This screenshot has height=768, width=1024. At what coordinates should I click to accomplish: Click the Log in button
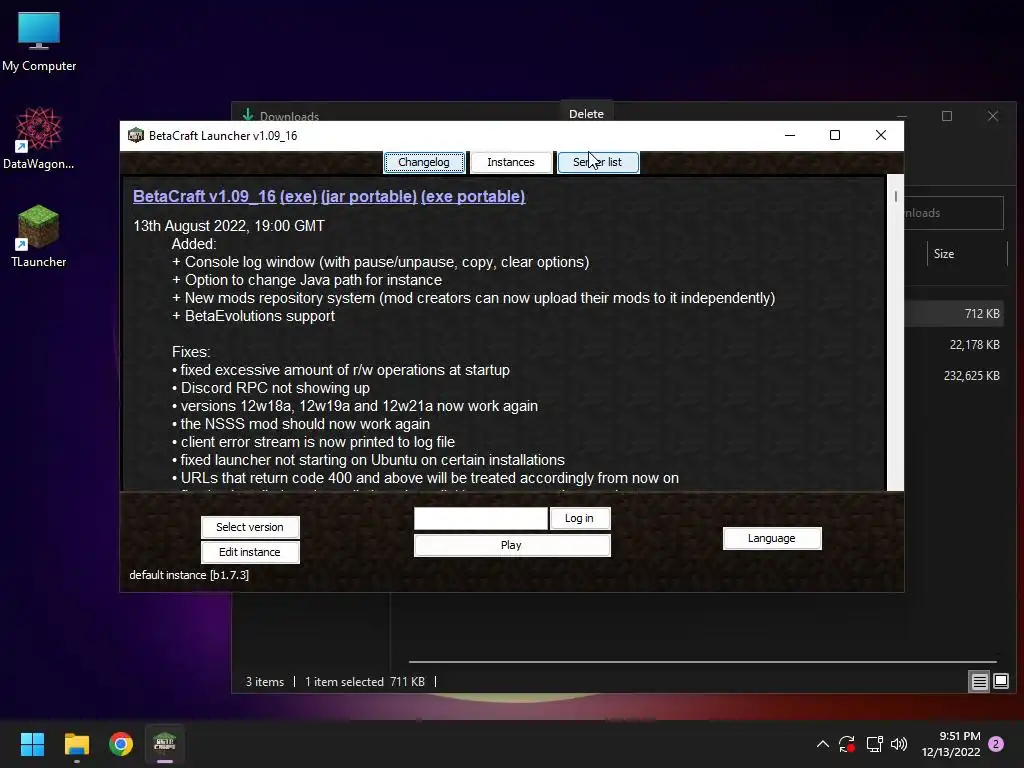pos(580,519)
